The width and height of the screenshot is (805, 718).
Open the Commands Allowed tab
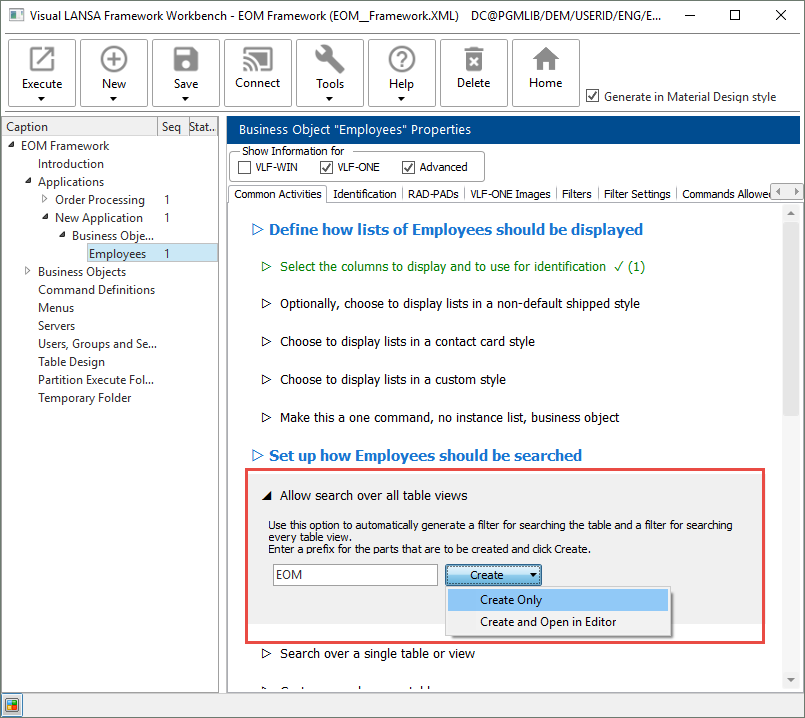(725, 194)
